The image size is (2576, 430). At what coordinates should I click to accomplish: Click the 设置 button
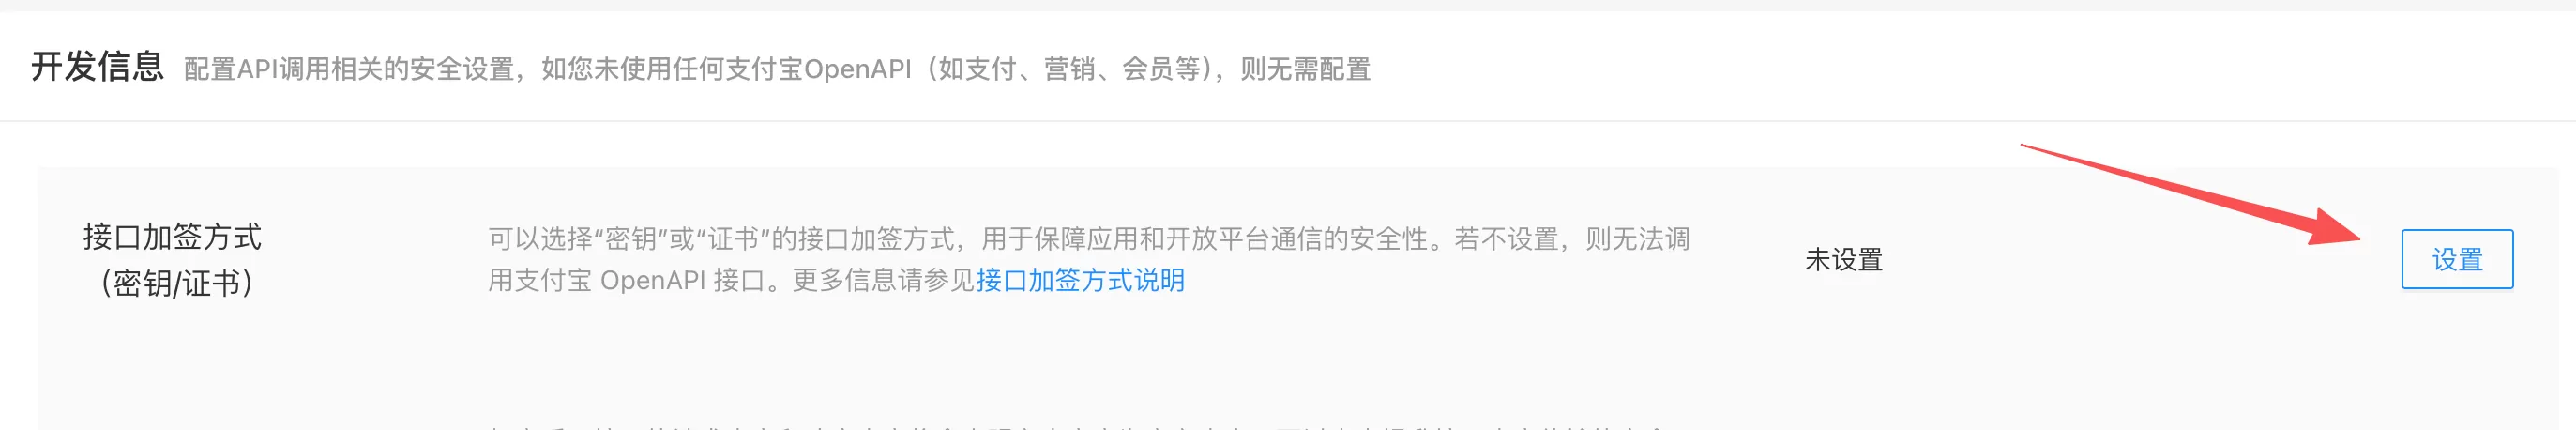coord(2457,259)
